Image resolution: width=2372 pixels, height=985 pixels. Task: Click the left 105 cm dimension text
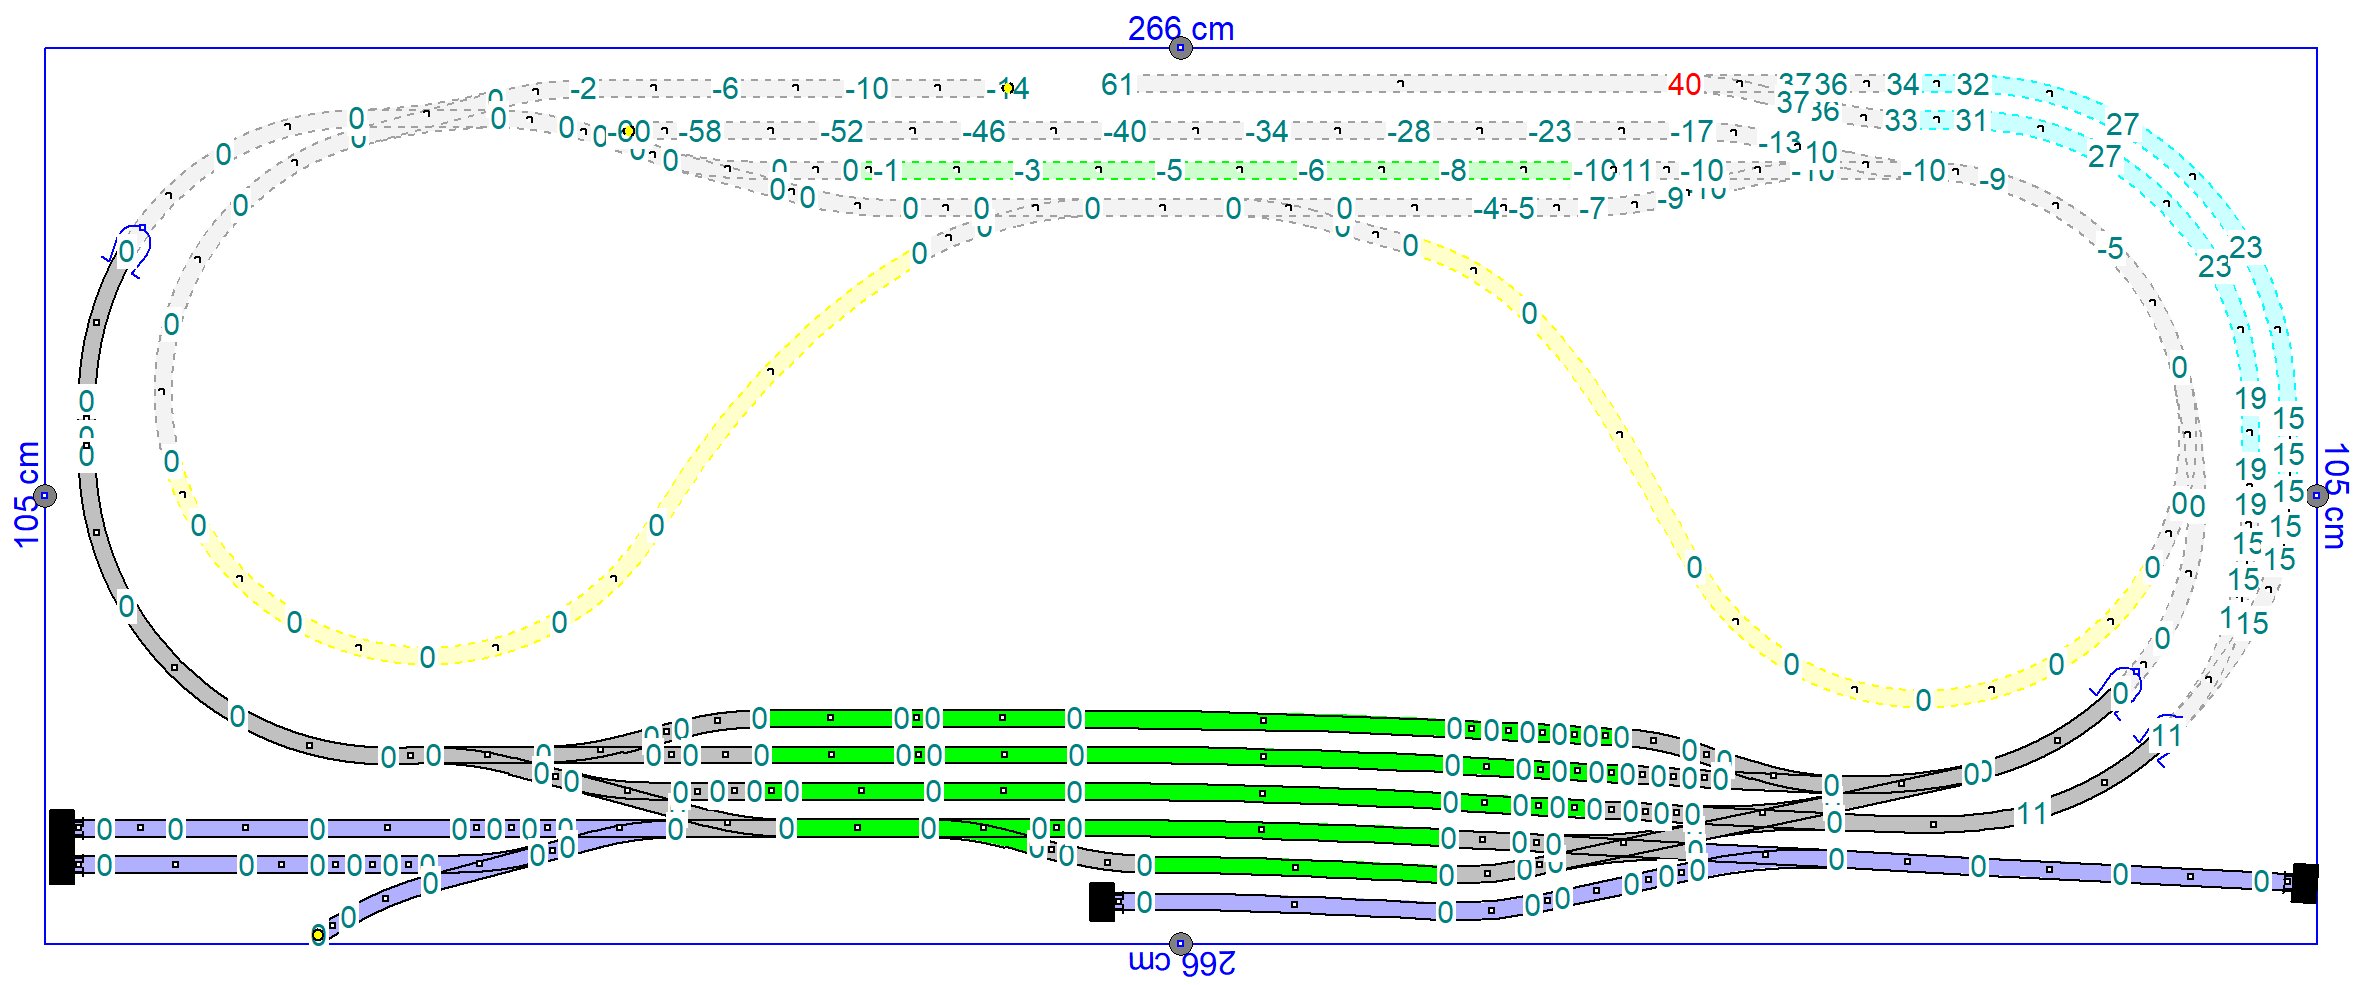pyautogui.click(x=27, y=495)
